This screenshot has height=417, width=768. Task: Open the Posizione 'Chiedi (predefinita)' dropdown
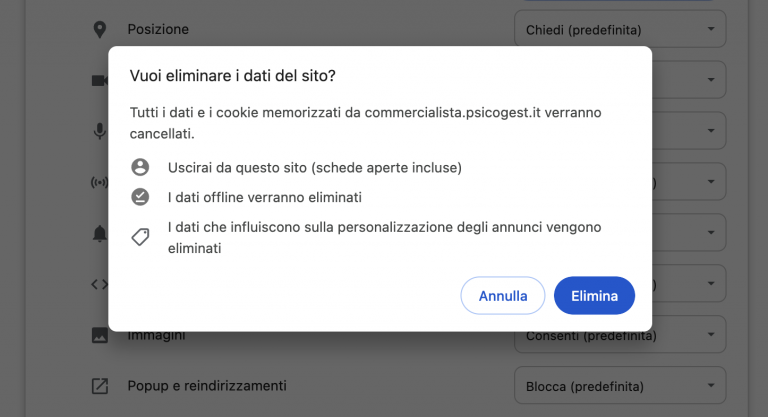[x=619, y=30]
